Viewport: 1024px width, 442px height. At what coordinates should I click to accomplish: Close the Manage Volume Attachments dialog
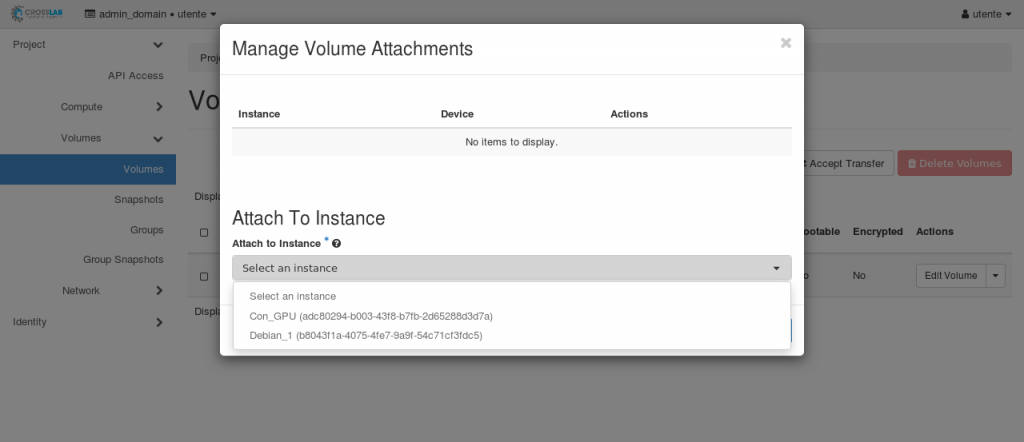pos(785,43)
